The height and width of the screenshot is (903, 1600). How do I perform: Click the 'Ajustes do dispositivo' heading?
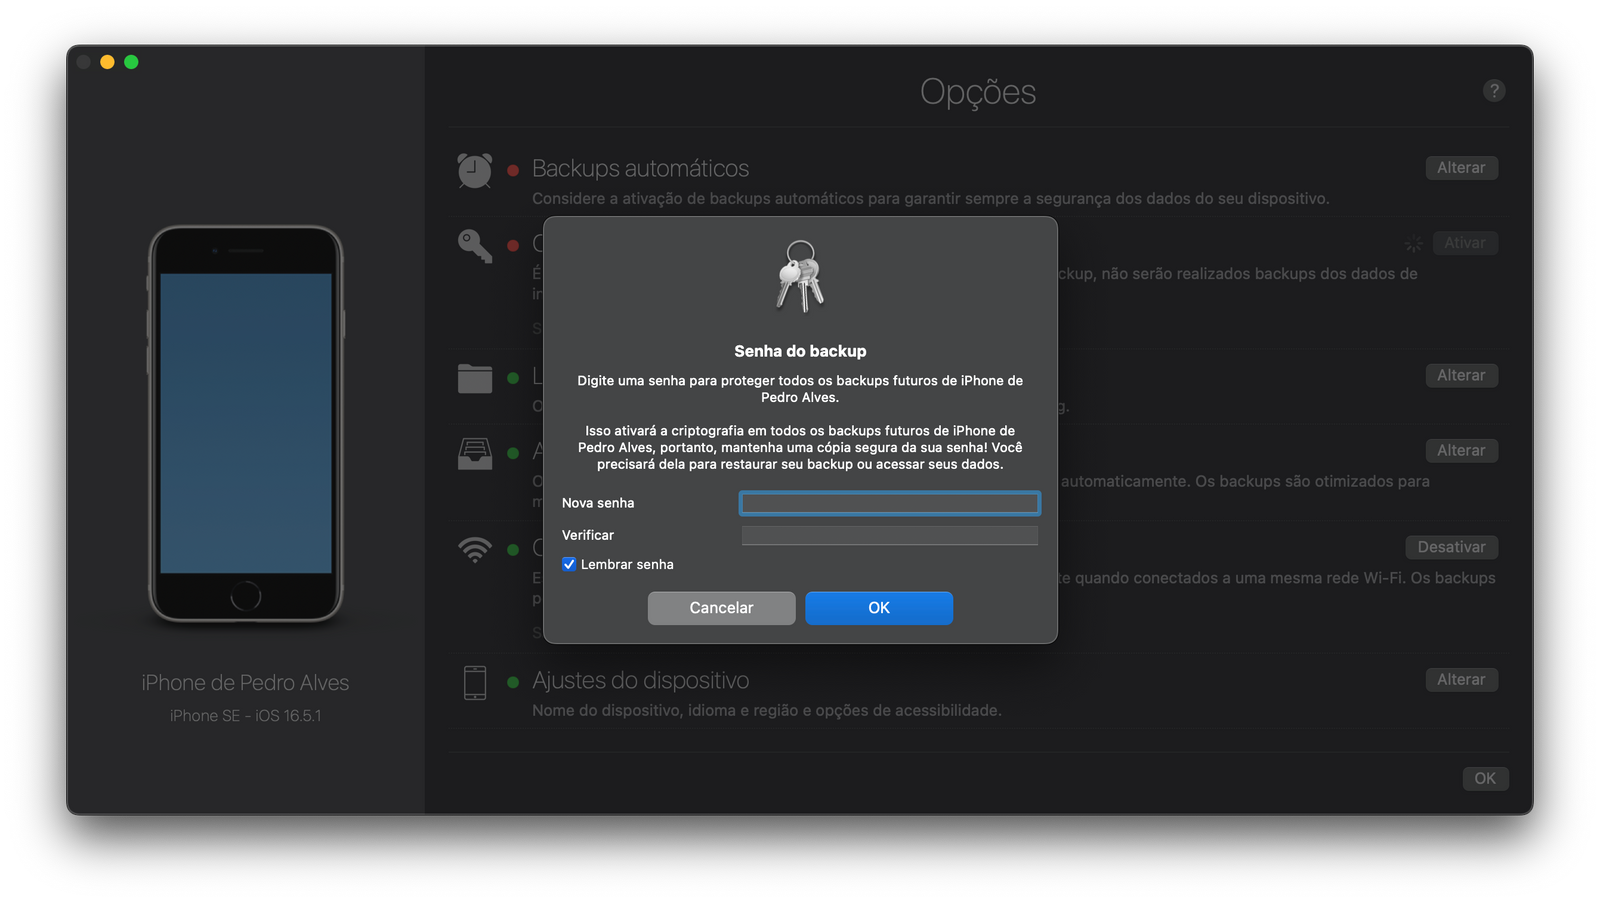640,680
